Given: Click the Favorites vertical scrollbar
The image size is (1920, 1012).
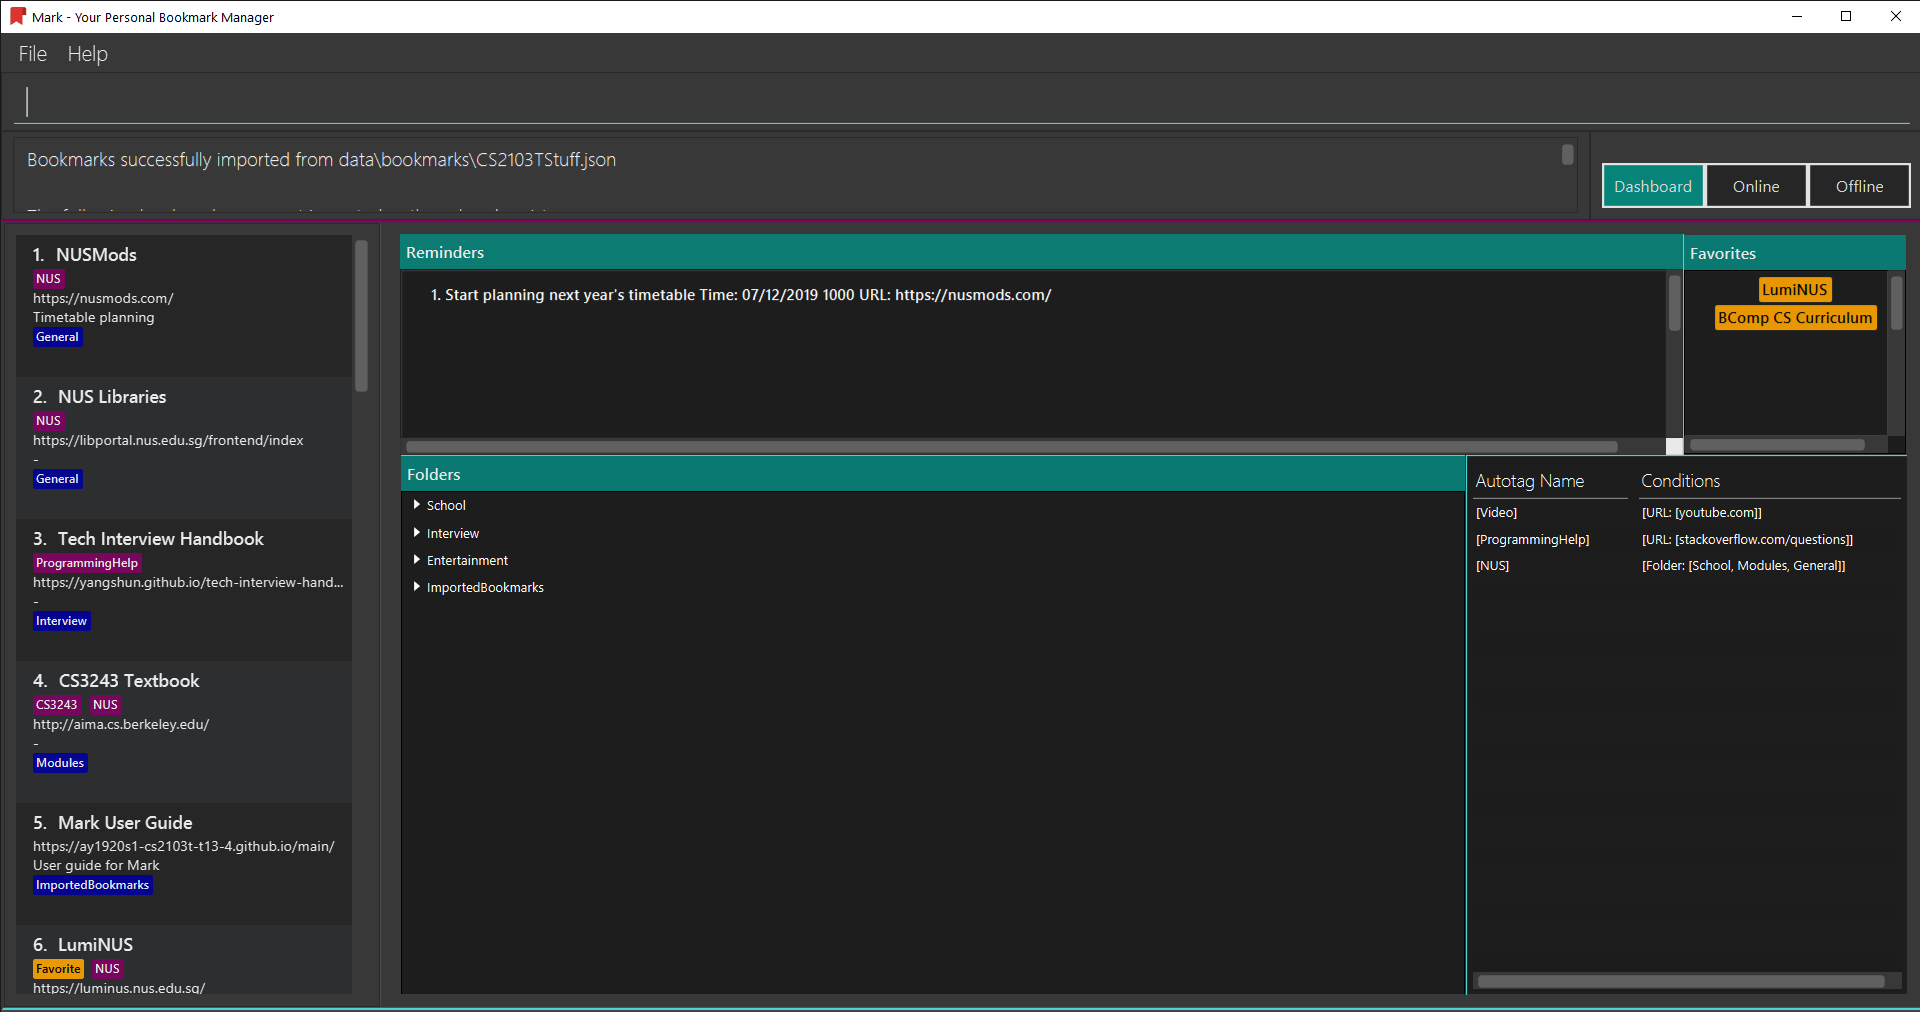Looking at the screenshot, I should pyautogui.click(x=1896, y=303).
